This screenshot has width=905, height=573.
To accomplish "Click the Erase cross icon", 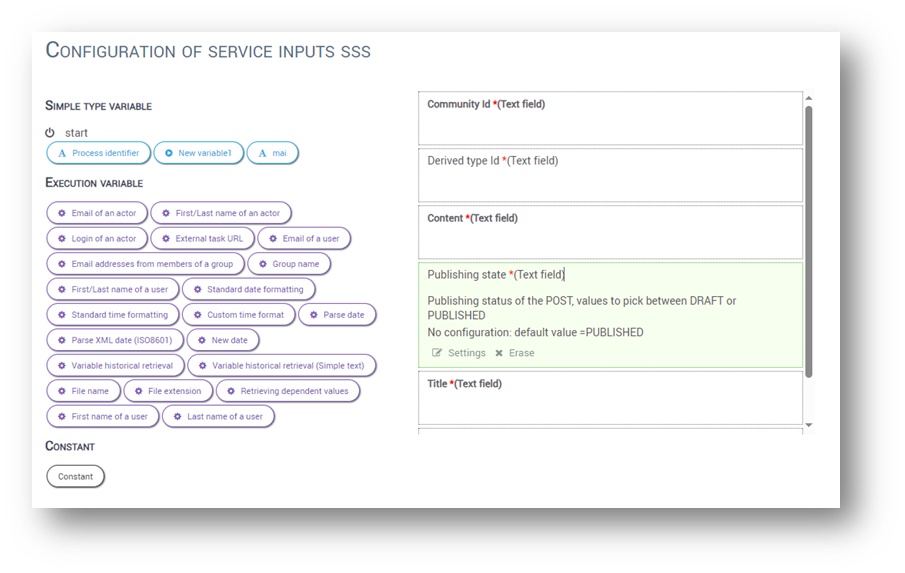I will pos(499,353).
